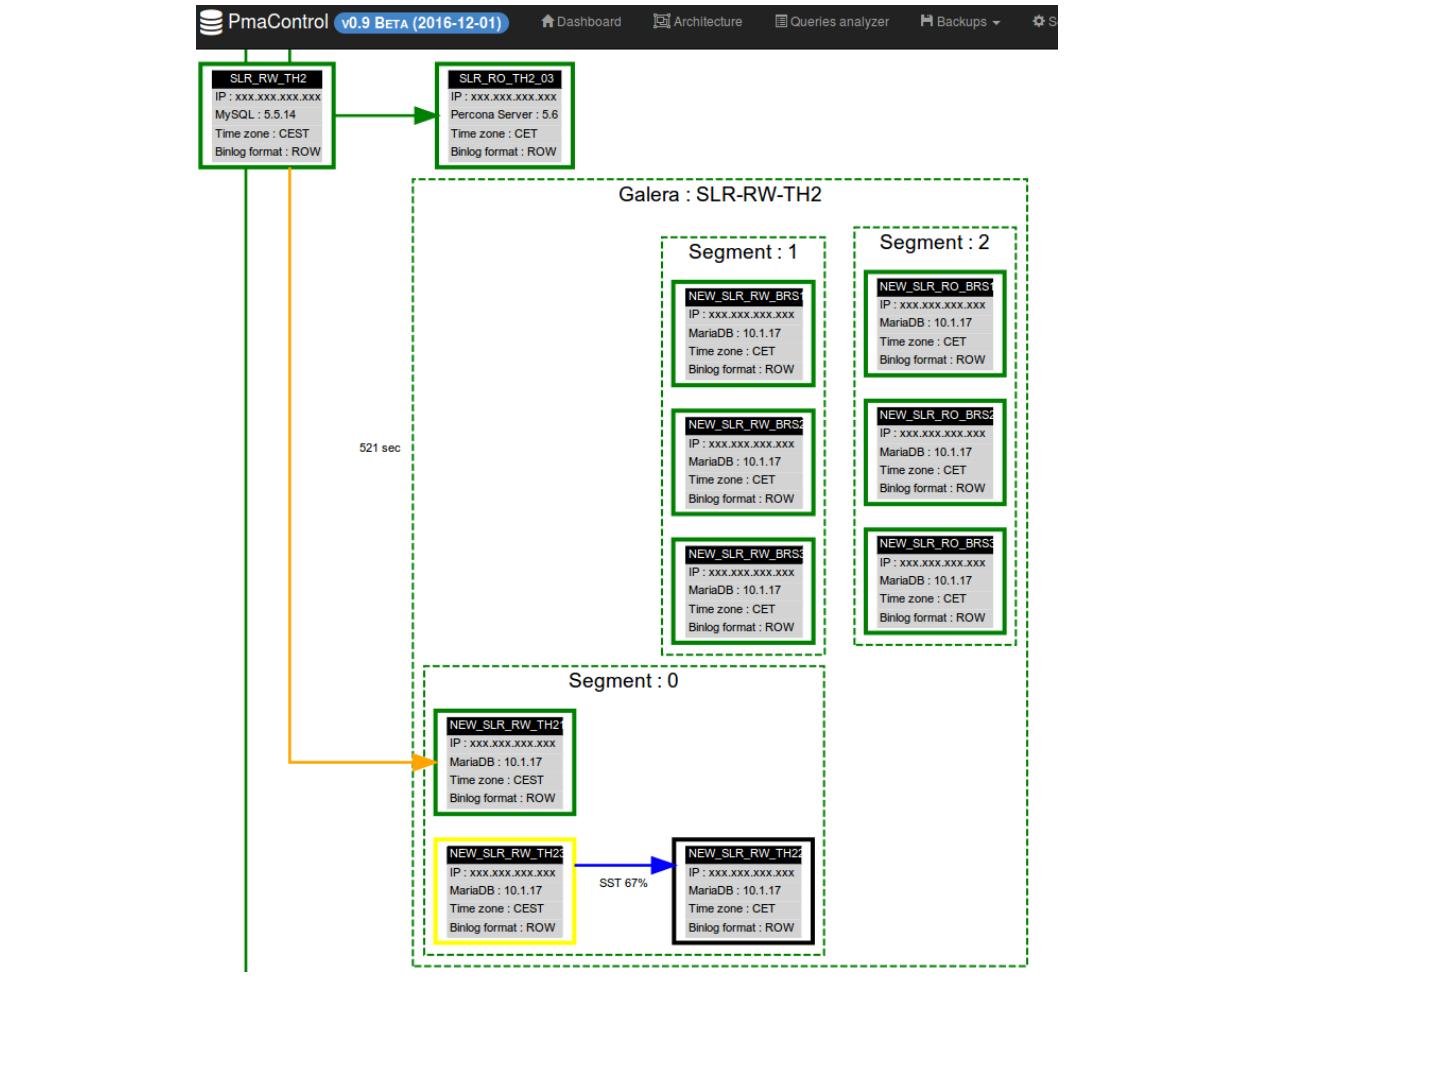1440x1080 pixels.
Task: Click "Time zone : CEST" in NEW_SLR_RW_TH21 node
Action: [x=505, y=780]
